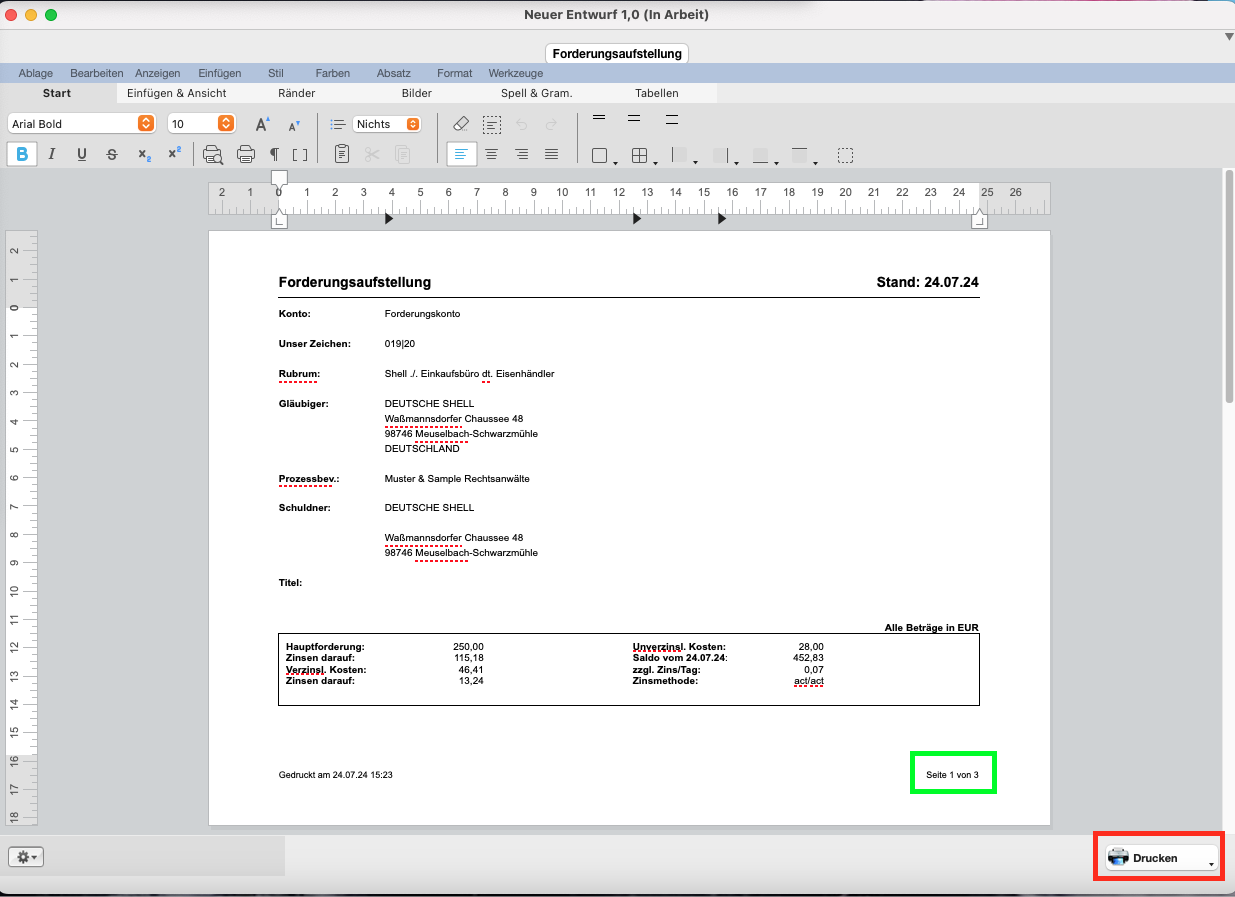Switch to the Einfügen & Ansicht tab
Viewport: 1235px width, 897px height.
(x=177, y=93)
